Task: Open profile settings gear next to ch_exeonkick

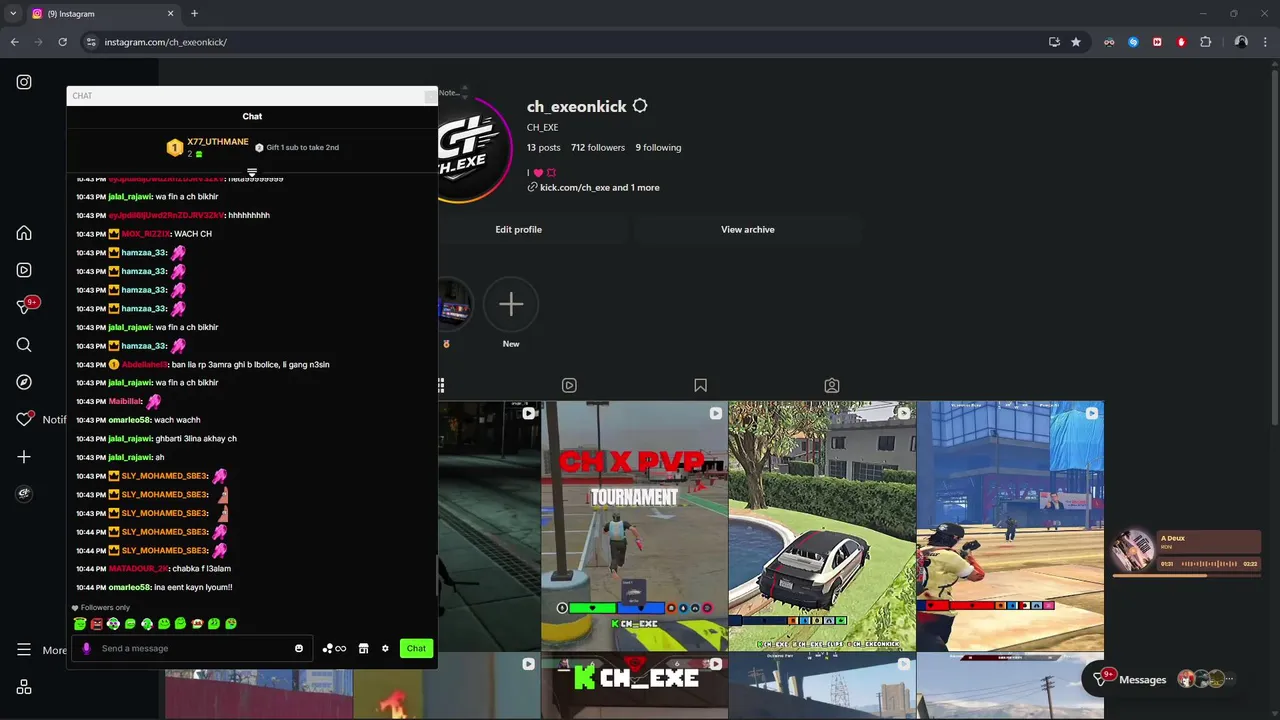Action: click(x=640, y=106)
